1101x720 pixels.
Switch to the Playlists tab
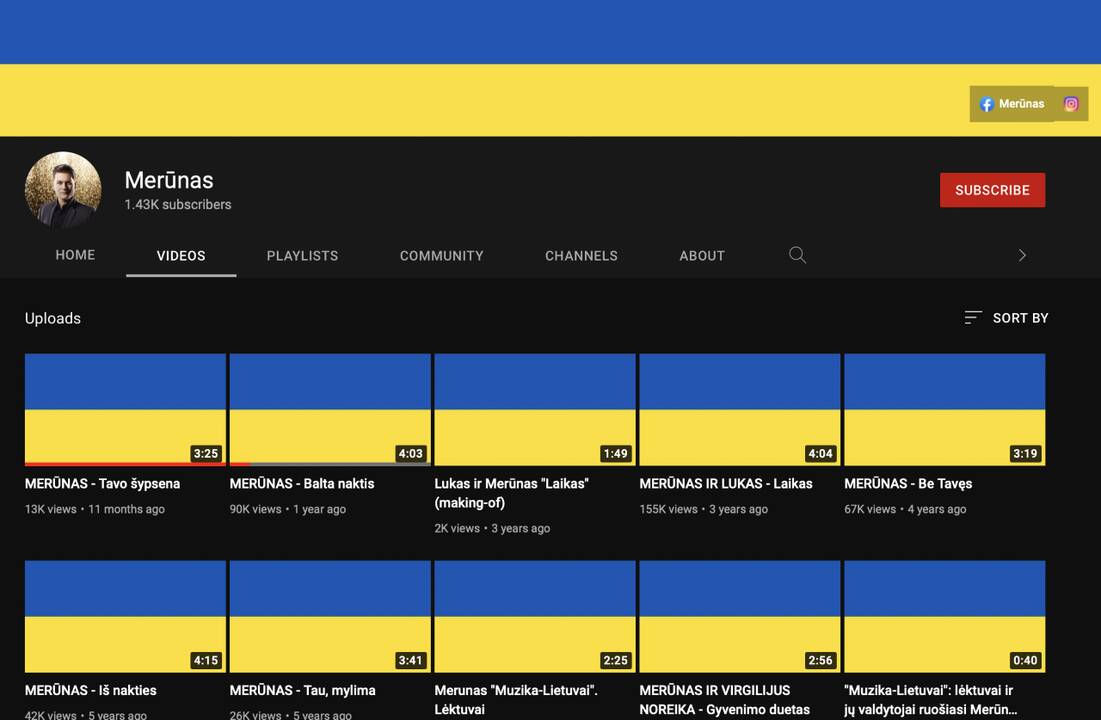303,256
